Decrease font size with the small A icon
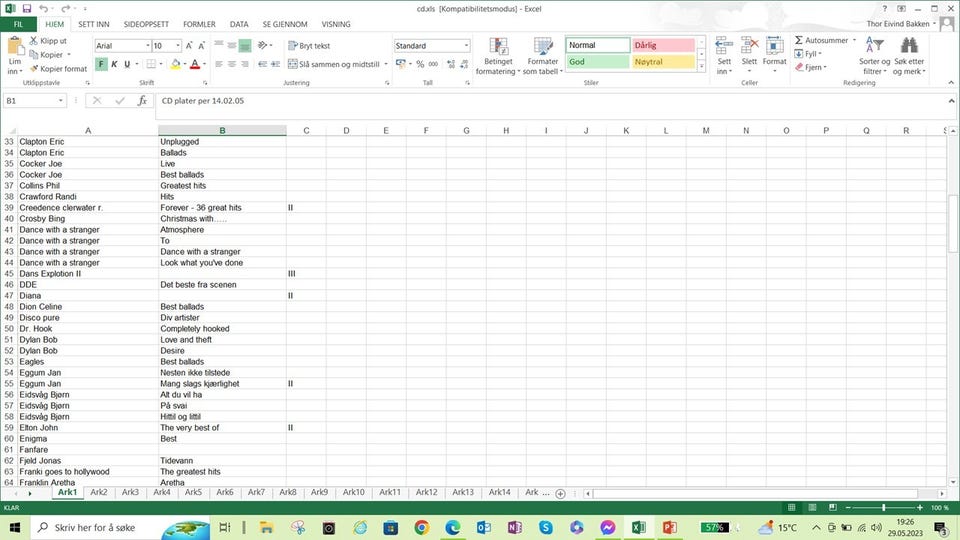Image resolution: width=960 pixels, height=540 pixels. point(201,46)
